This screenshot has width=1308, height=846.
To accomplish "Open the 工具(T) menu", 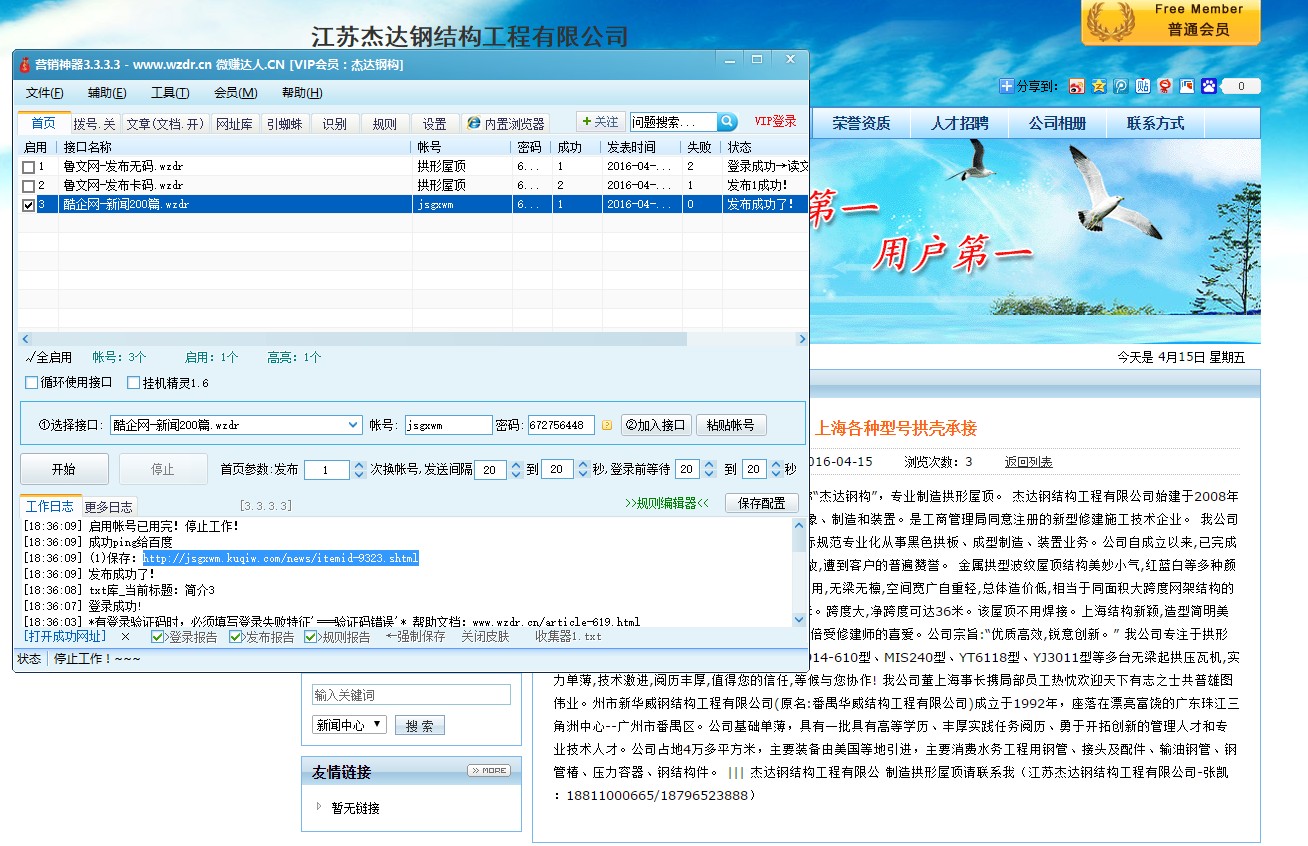I will click(169, 93).
